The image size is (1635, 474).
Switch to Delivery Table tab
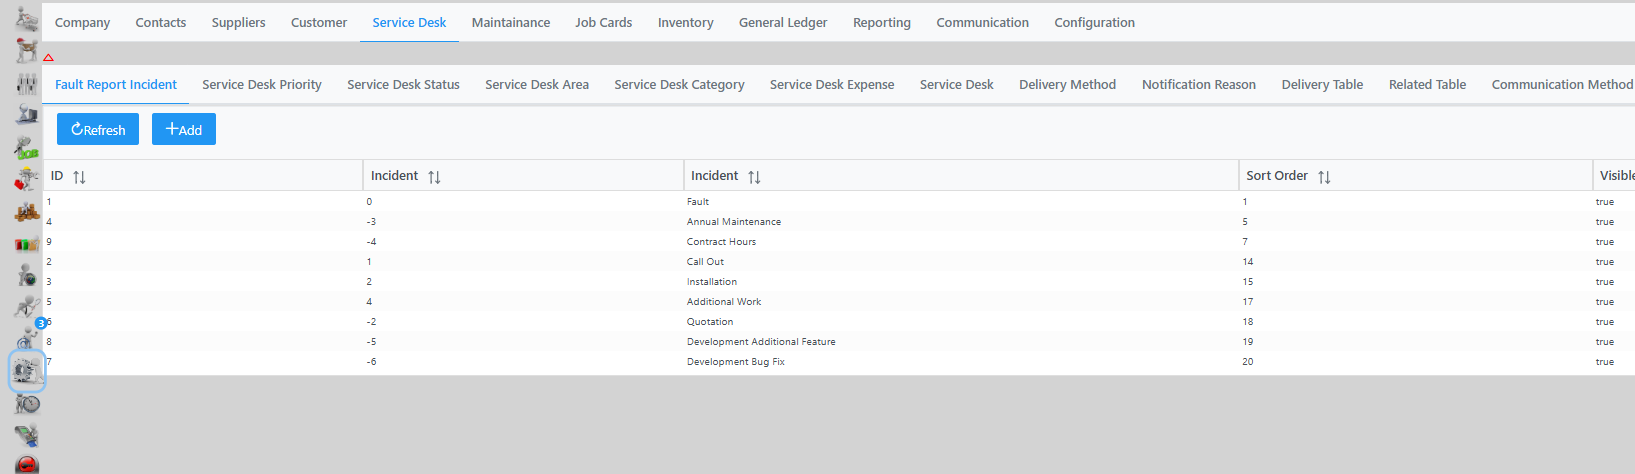pyautogui.click(x=1322, y=84)
